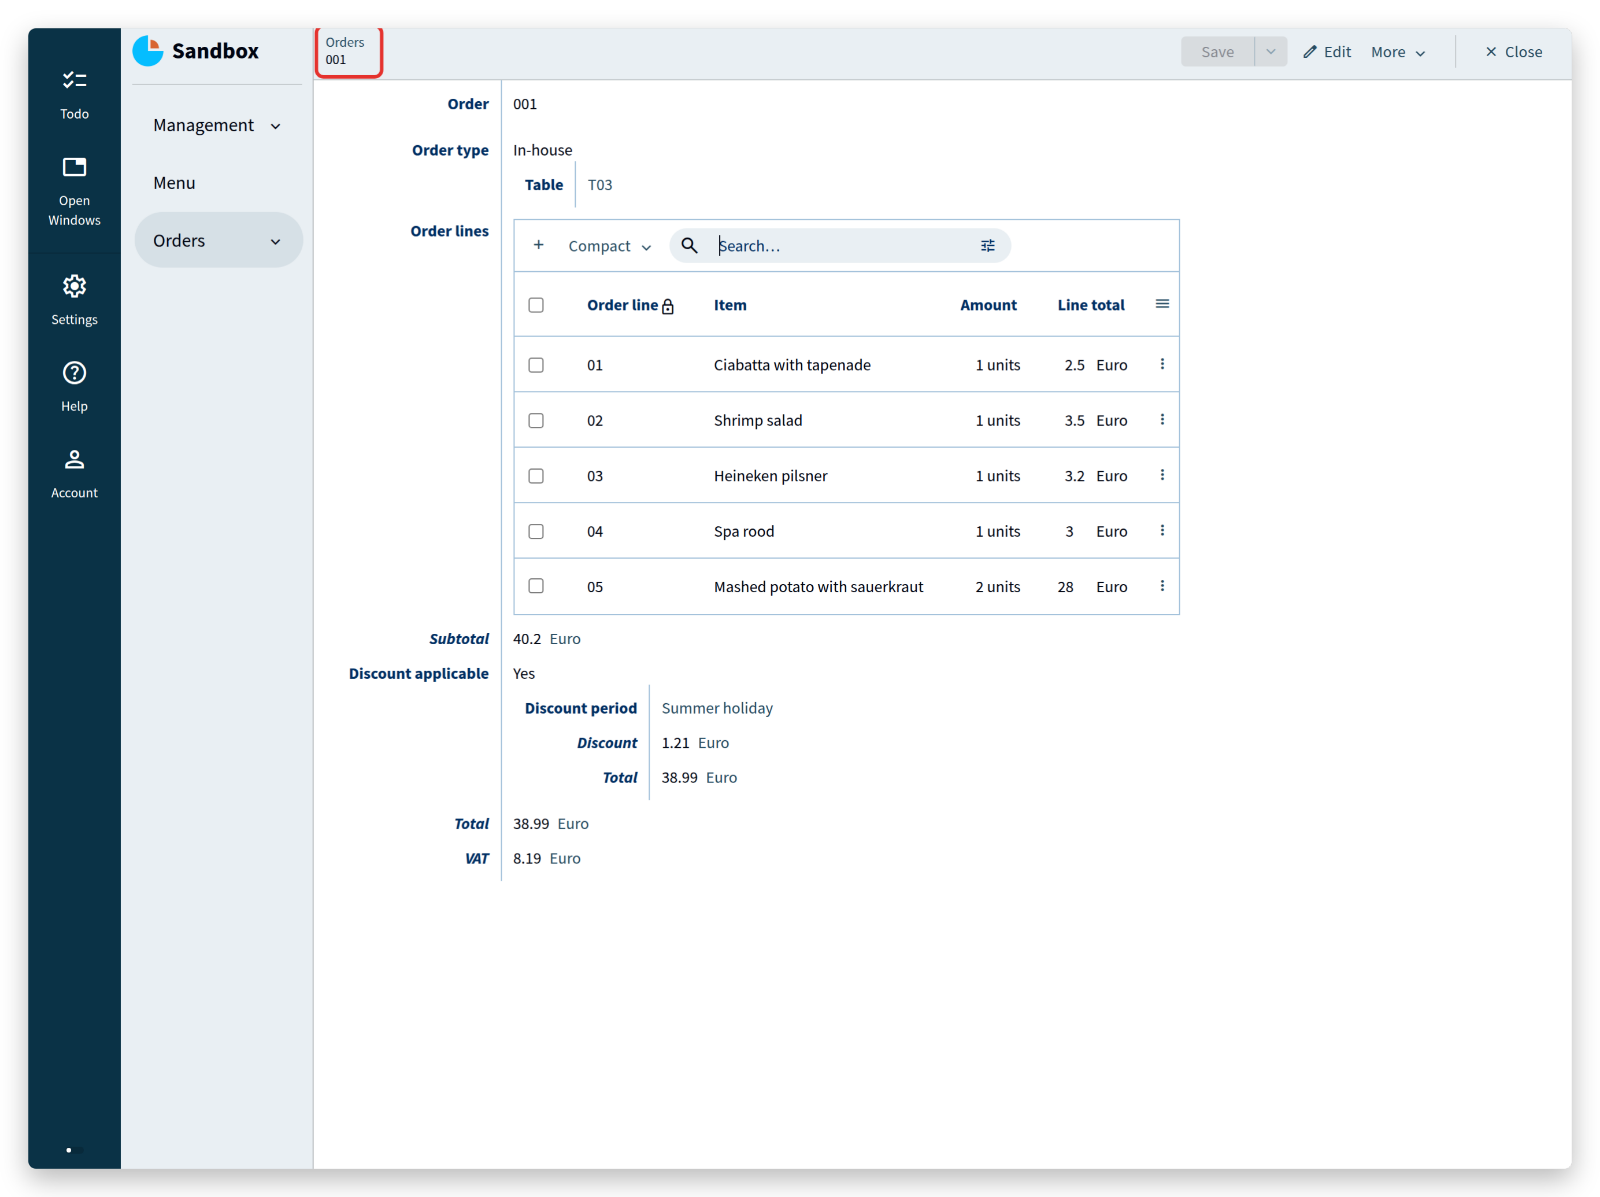1600x1197 pixels.
Task: Switch to the Orders 001 tab
Action: (x=348, y=51)
